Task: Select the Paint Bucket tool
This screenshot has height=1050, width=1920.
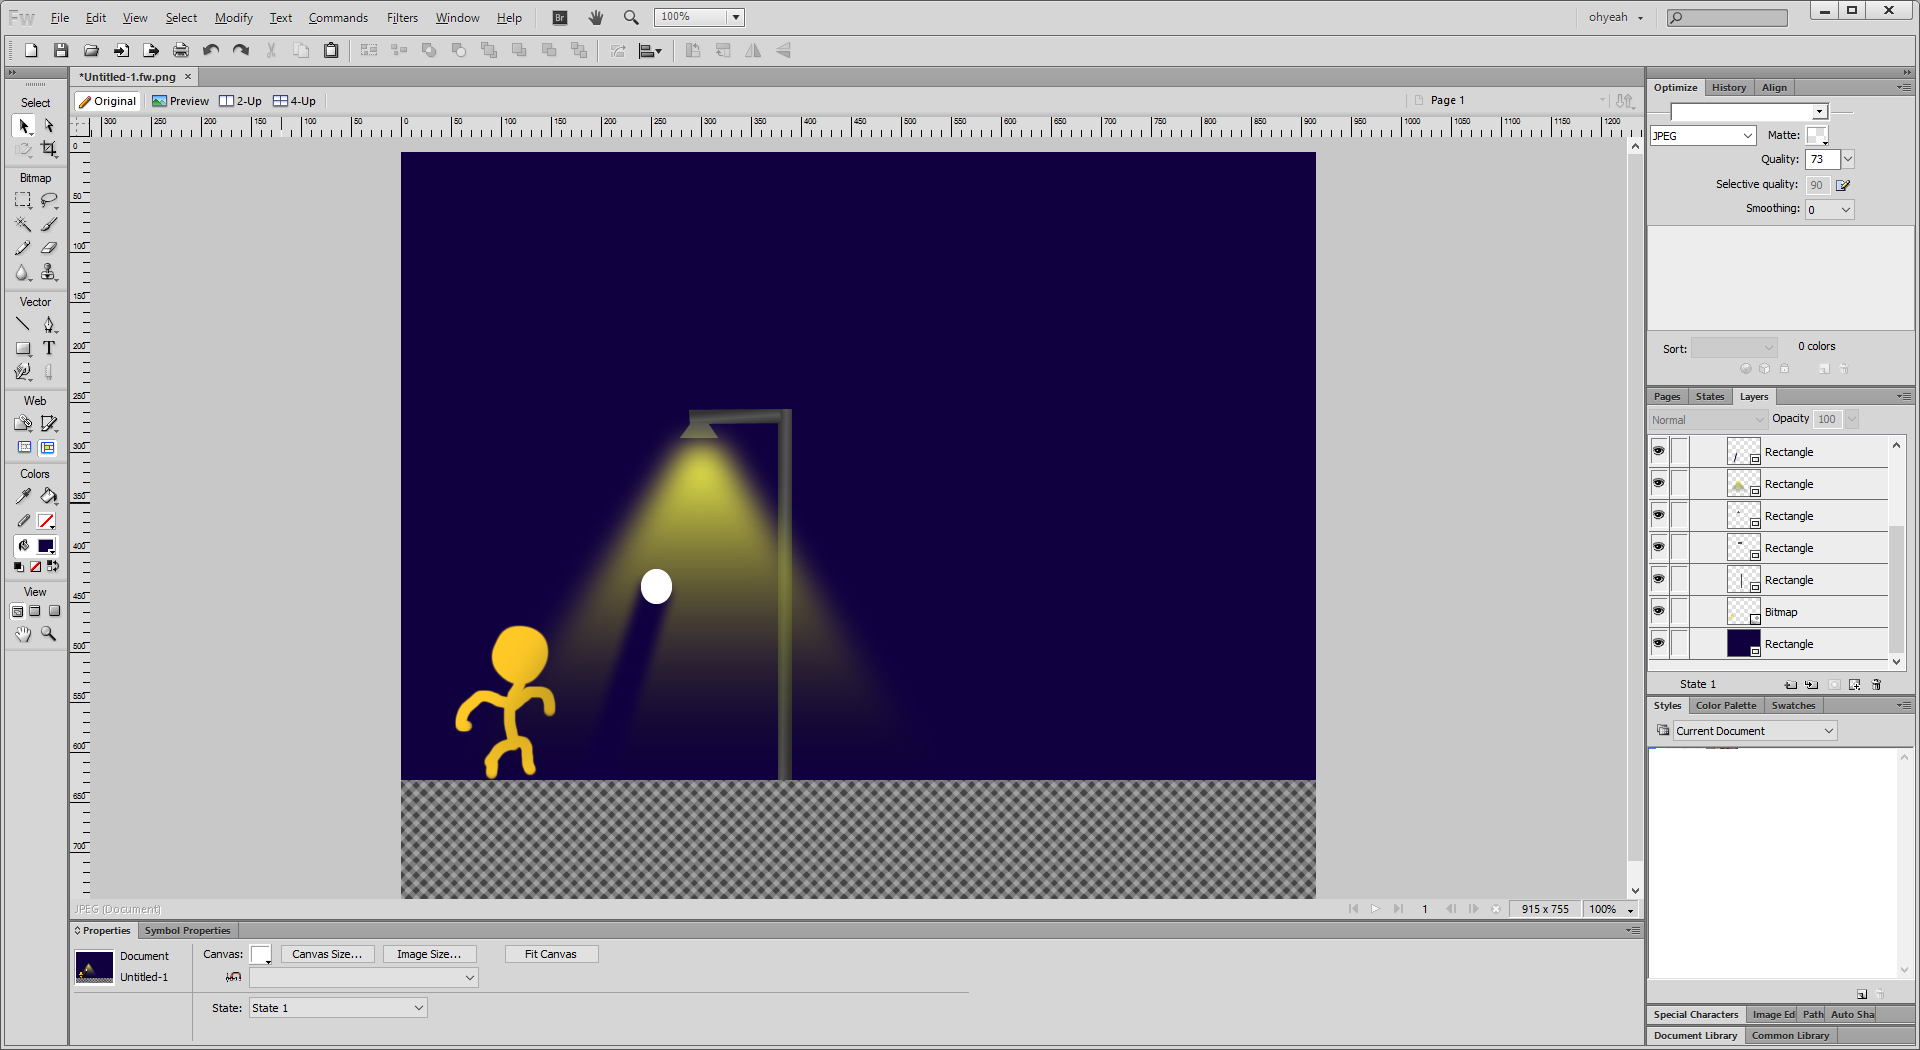Action: [49, 496]
